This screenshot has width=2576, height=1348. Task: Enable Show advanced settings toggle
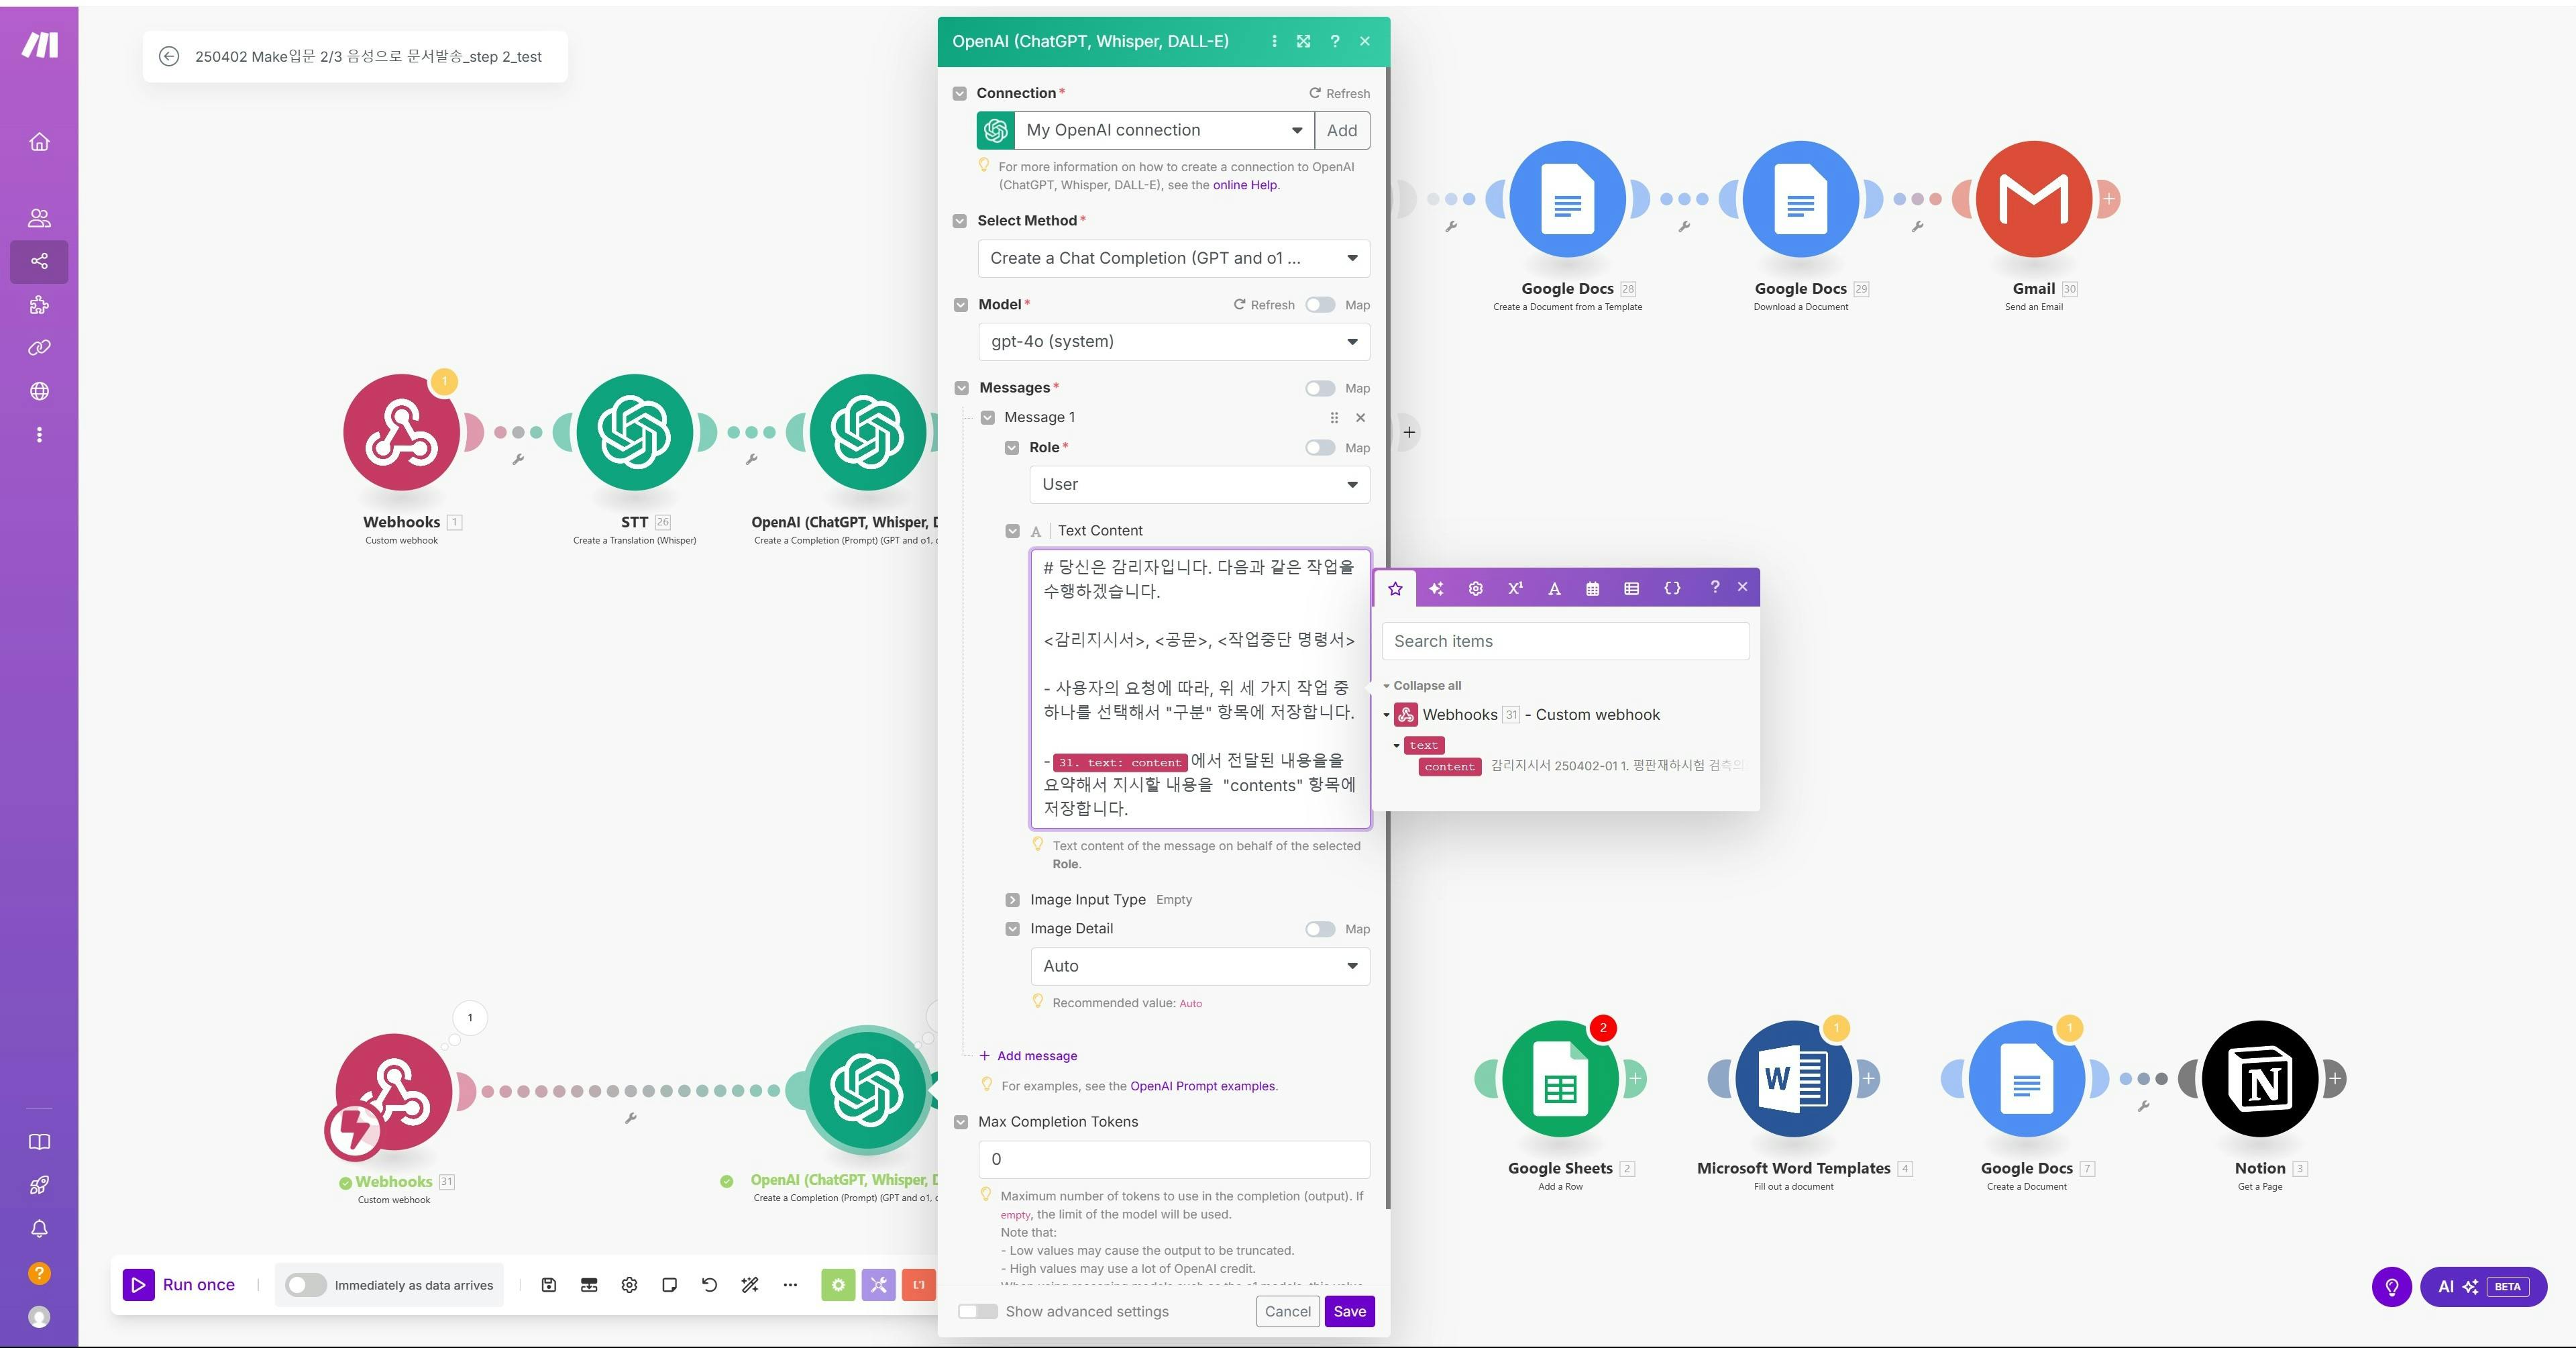click(x=977, y=1311)
